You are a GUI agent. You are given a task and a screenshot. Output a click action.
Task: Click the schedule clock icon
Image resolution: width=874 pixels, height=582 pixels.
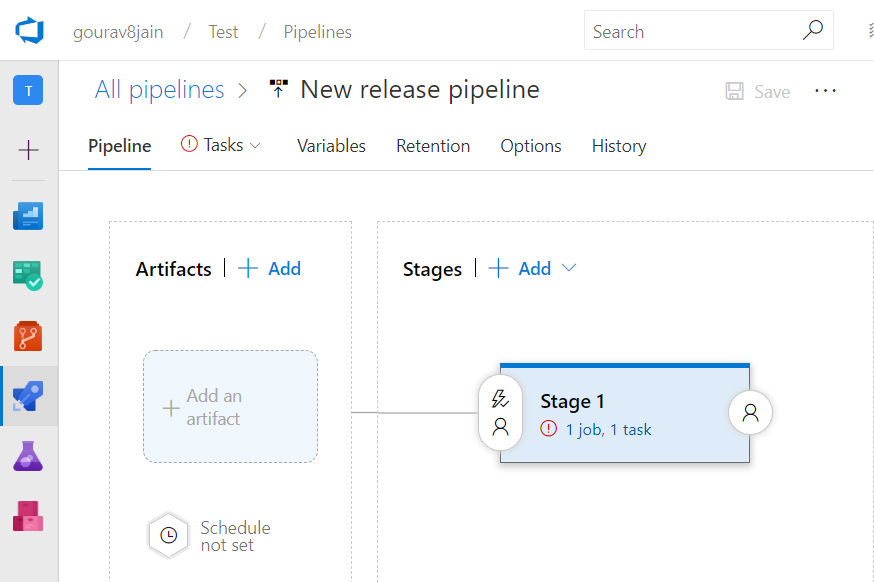click(169, 536)
